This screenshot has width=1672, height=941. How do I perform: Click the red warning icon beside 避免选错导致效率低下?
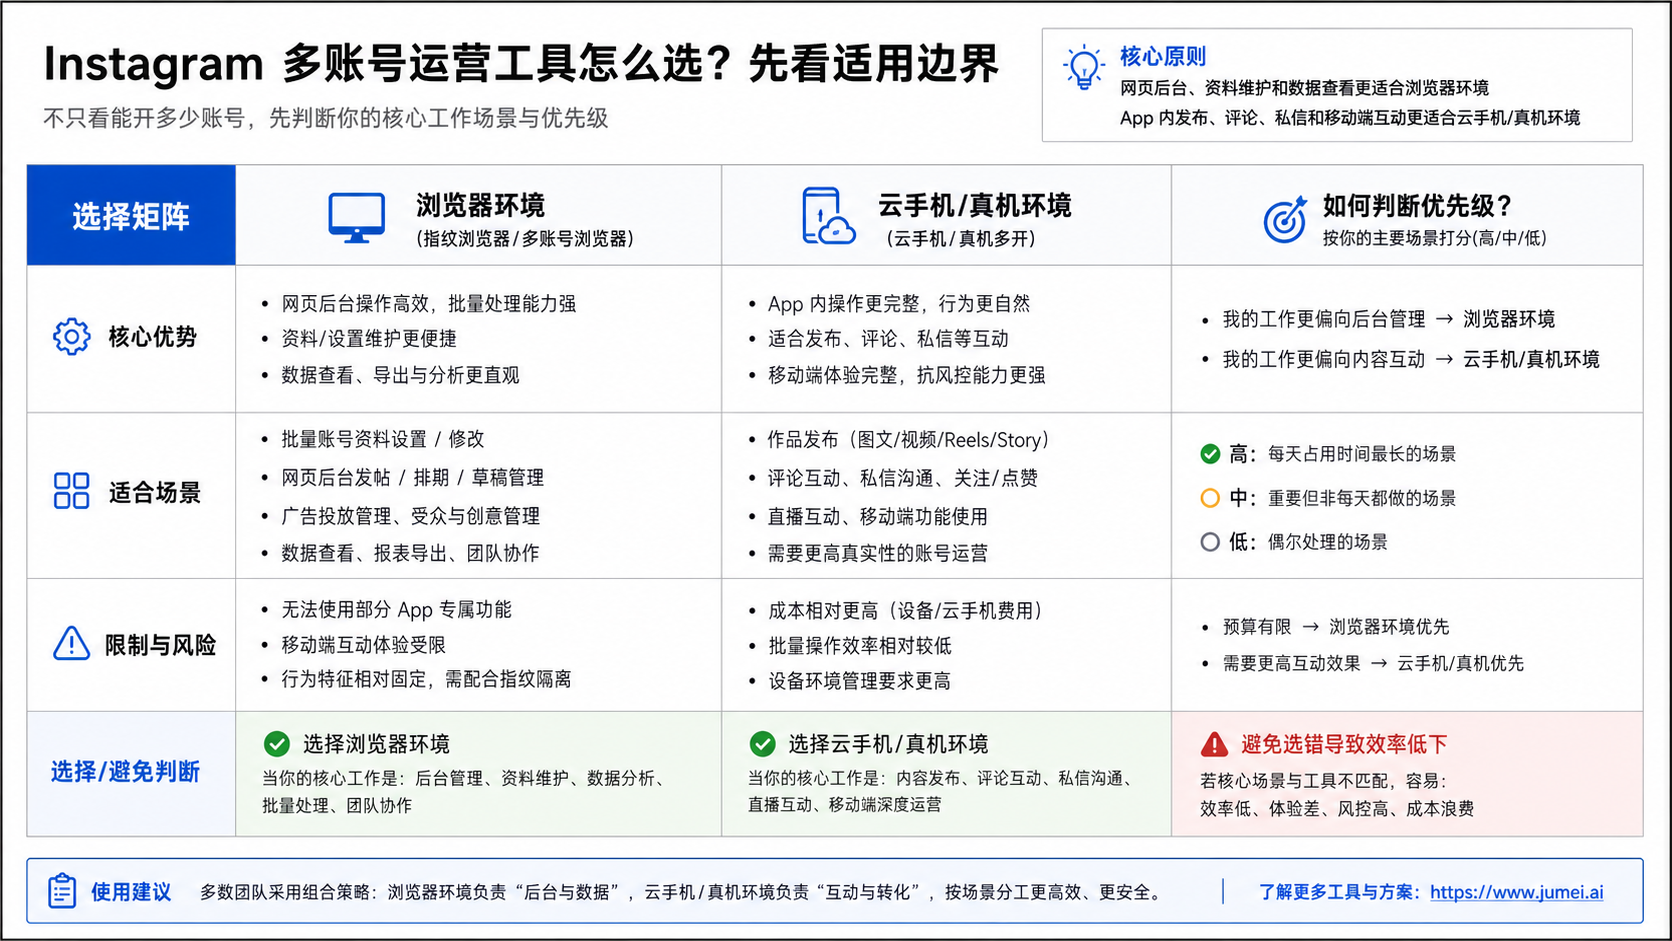(1214, 744)
